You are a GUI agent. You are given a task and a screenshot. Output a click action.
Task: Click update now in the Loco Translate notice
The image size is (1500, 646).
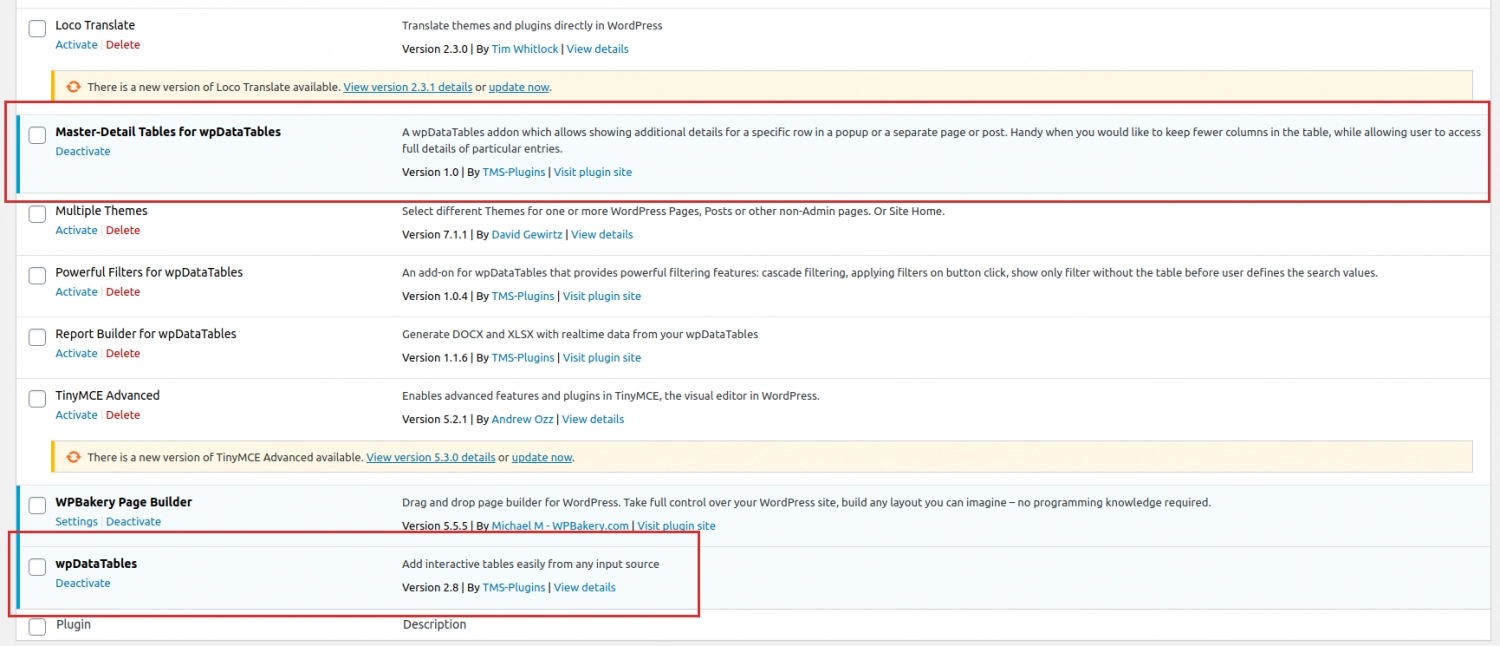coord(519,86)
